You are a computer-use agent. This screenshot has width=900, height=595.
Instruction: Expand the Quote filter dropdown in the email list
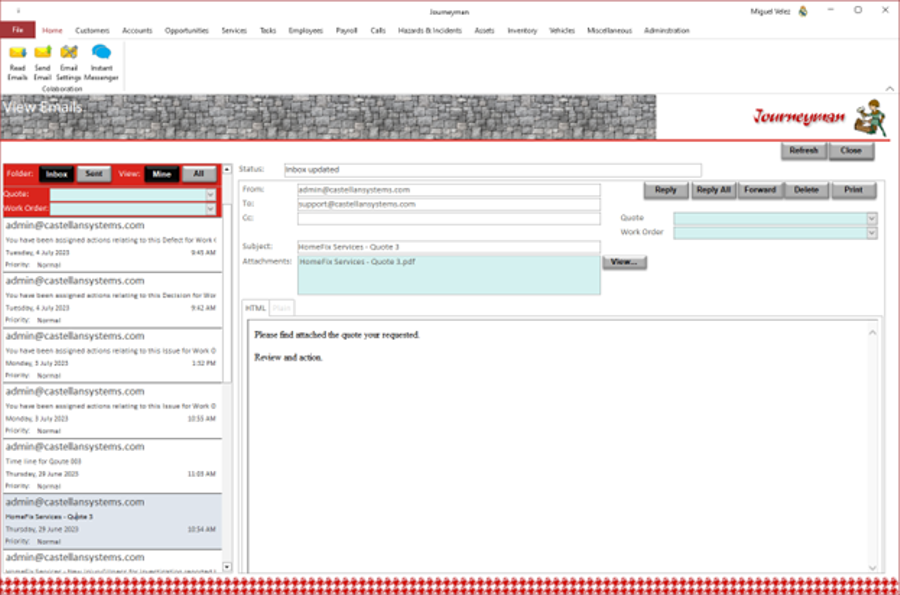click(x=210, y=195)
